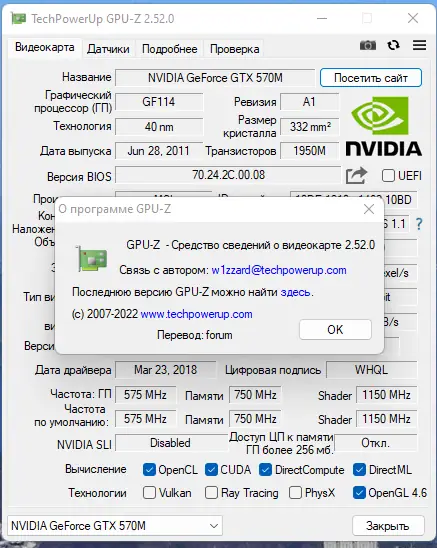This screenshot has width=437, height=548.
Task: Click the BIOS version field 70.24.2C.00.08
Action: tap(228, 175)
